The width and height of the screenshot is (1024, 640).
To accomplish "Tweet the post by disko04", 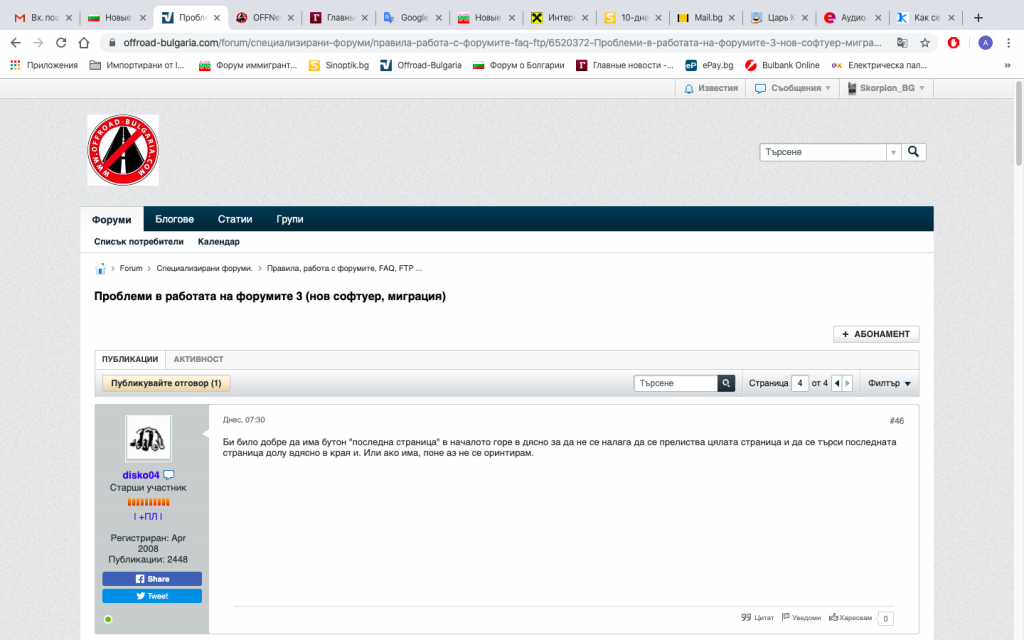I will tap(152, 596).
